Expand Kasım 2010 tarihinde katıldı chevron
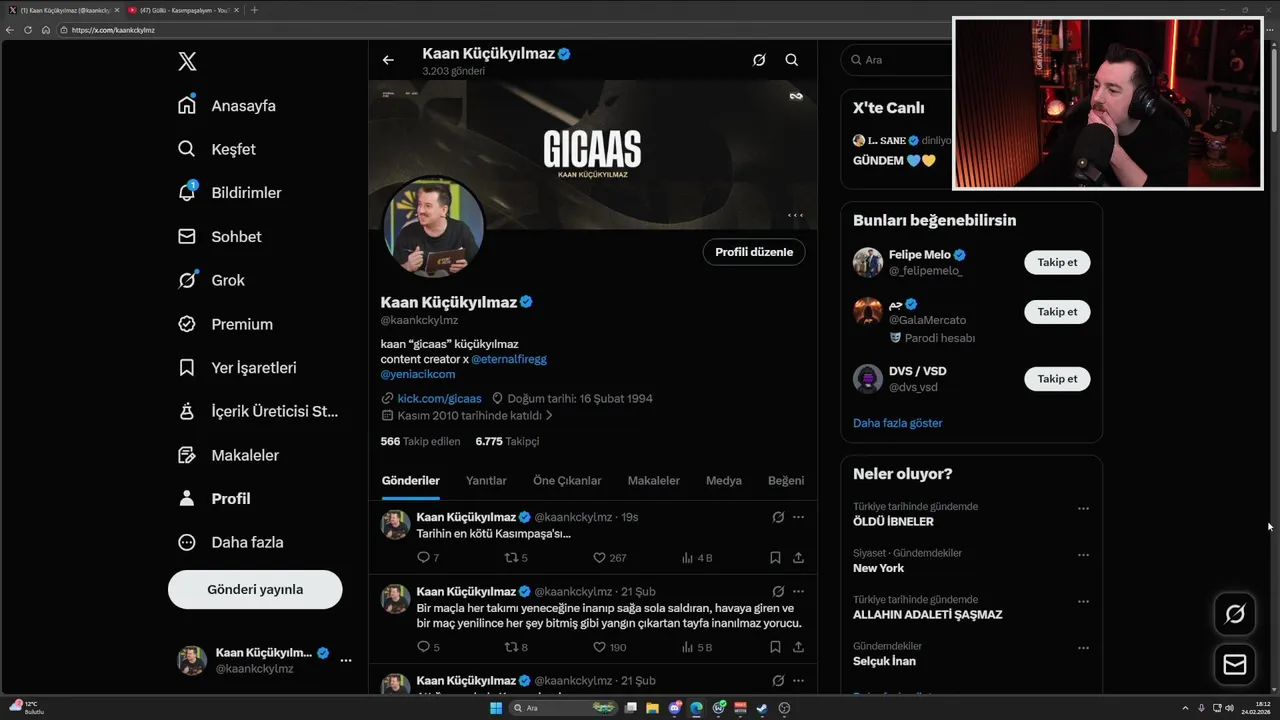1280x720 pixels. [x=549, y=415]
